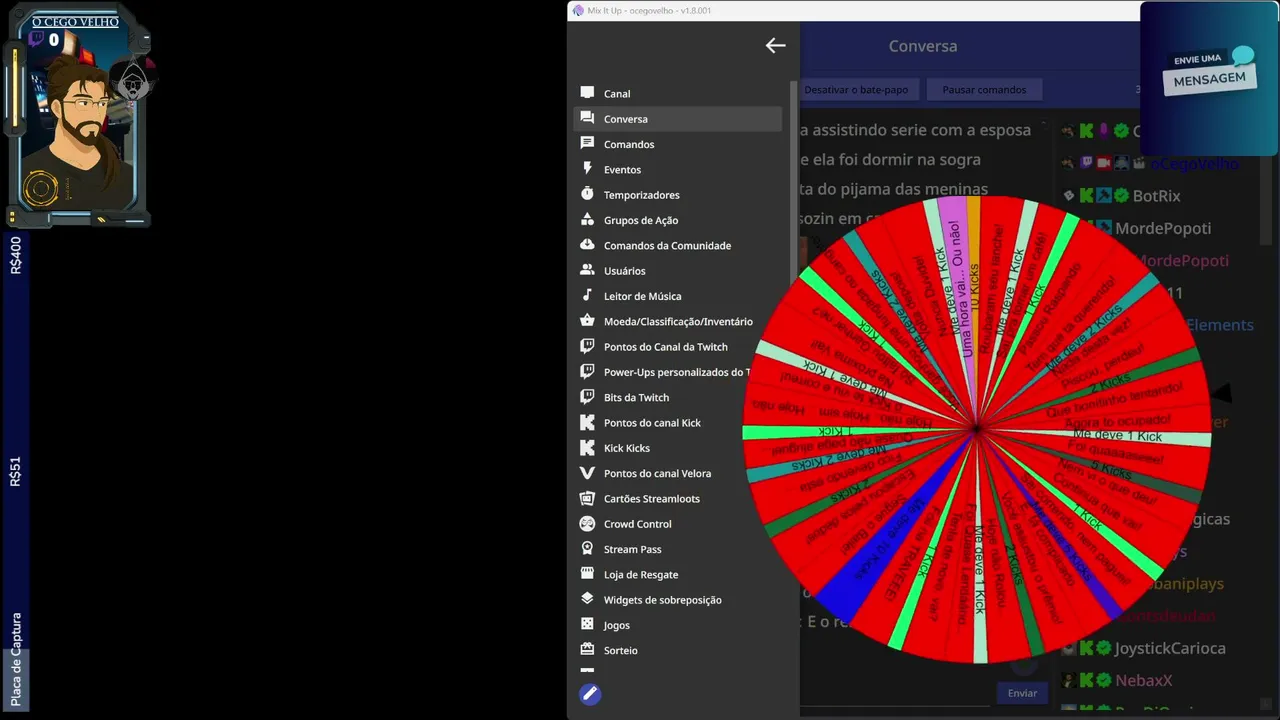Select user JoystickCarioca in the viewer list

click(1169, 648)
